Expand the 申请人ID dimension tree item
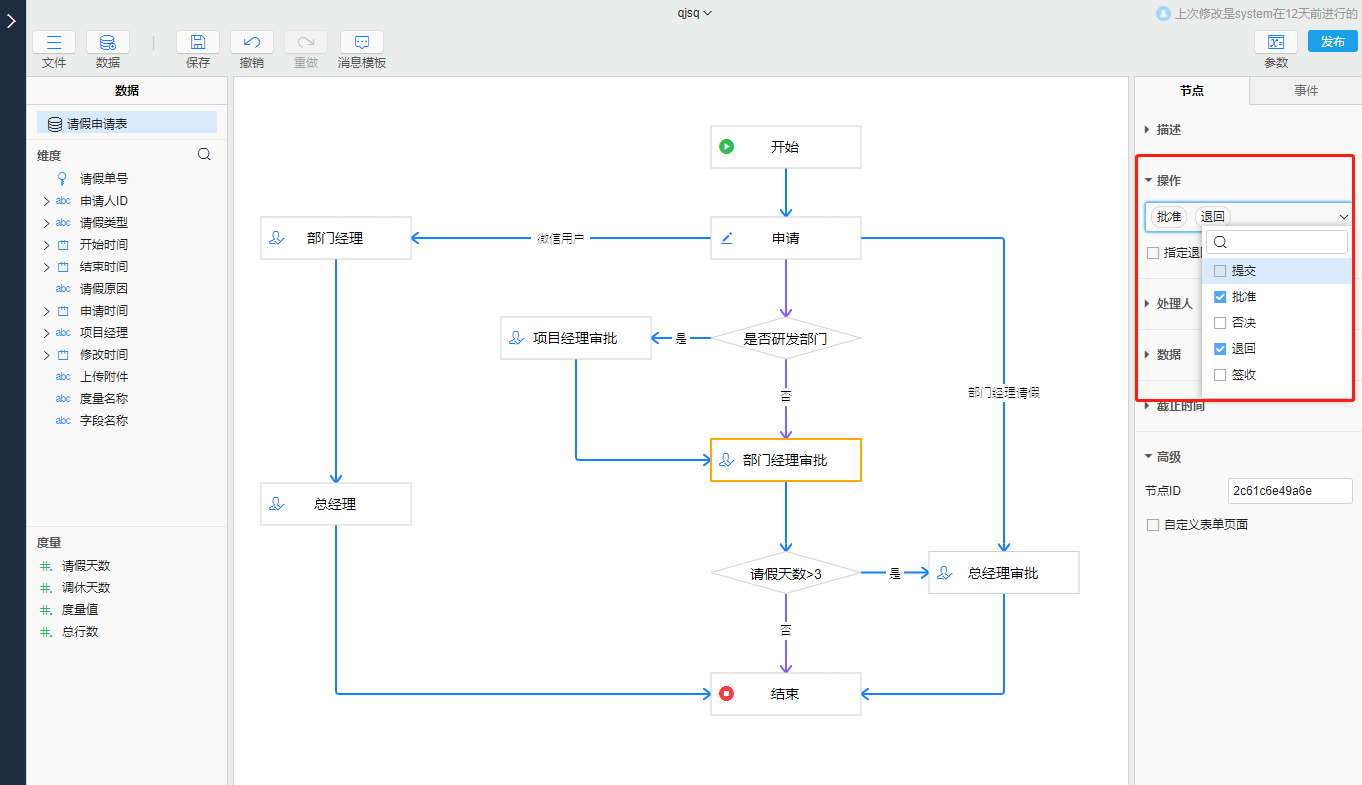The image size is (1362, 785). [x=46, y=201]
